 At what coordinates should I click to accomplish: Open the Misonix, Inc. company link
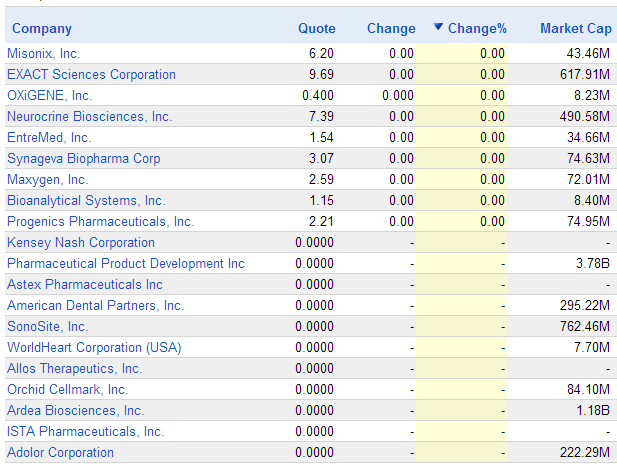click(x=44, y=54)
